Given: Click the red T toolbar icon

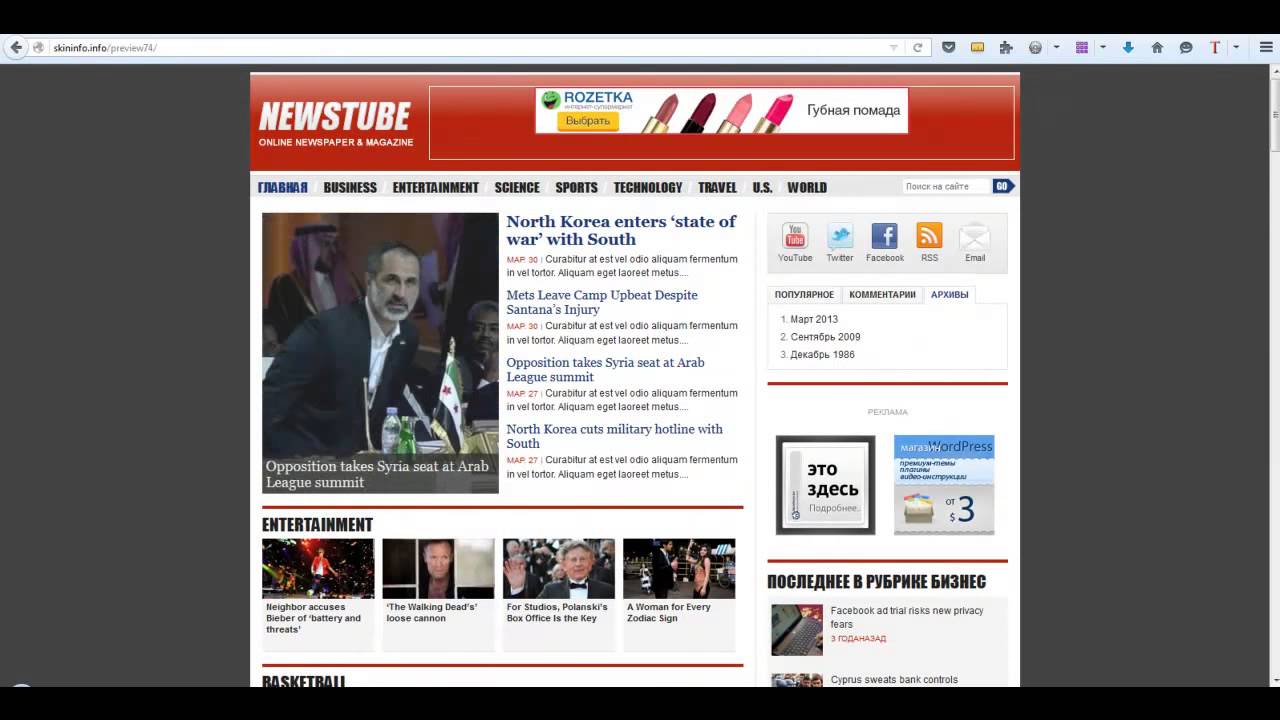Looking at the screenshot, I should [1215, 47].
